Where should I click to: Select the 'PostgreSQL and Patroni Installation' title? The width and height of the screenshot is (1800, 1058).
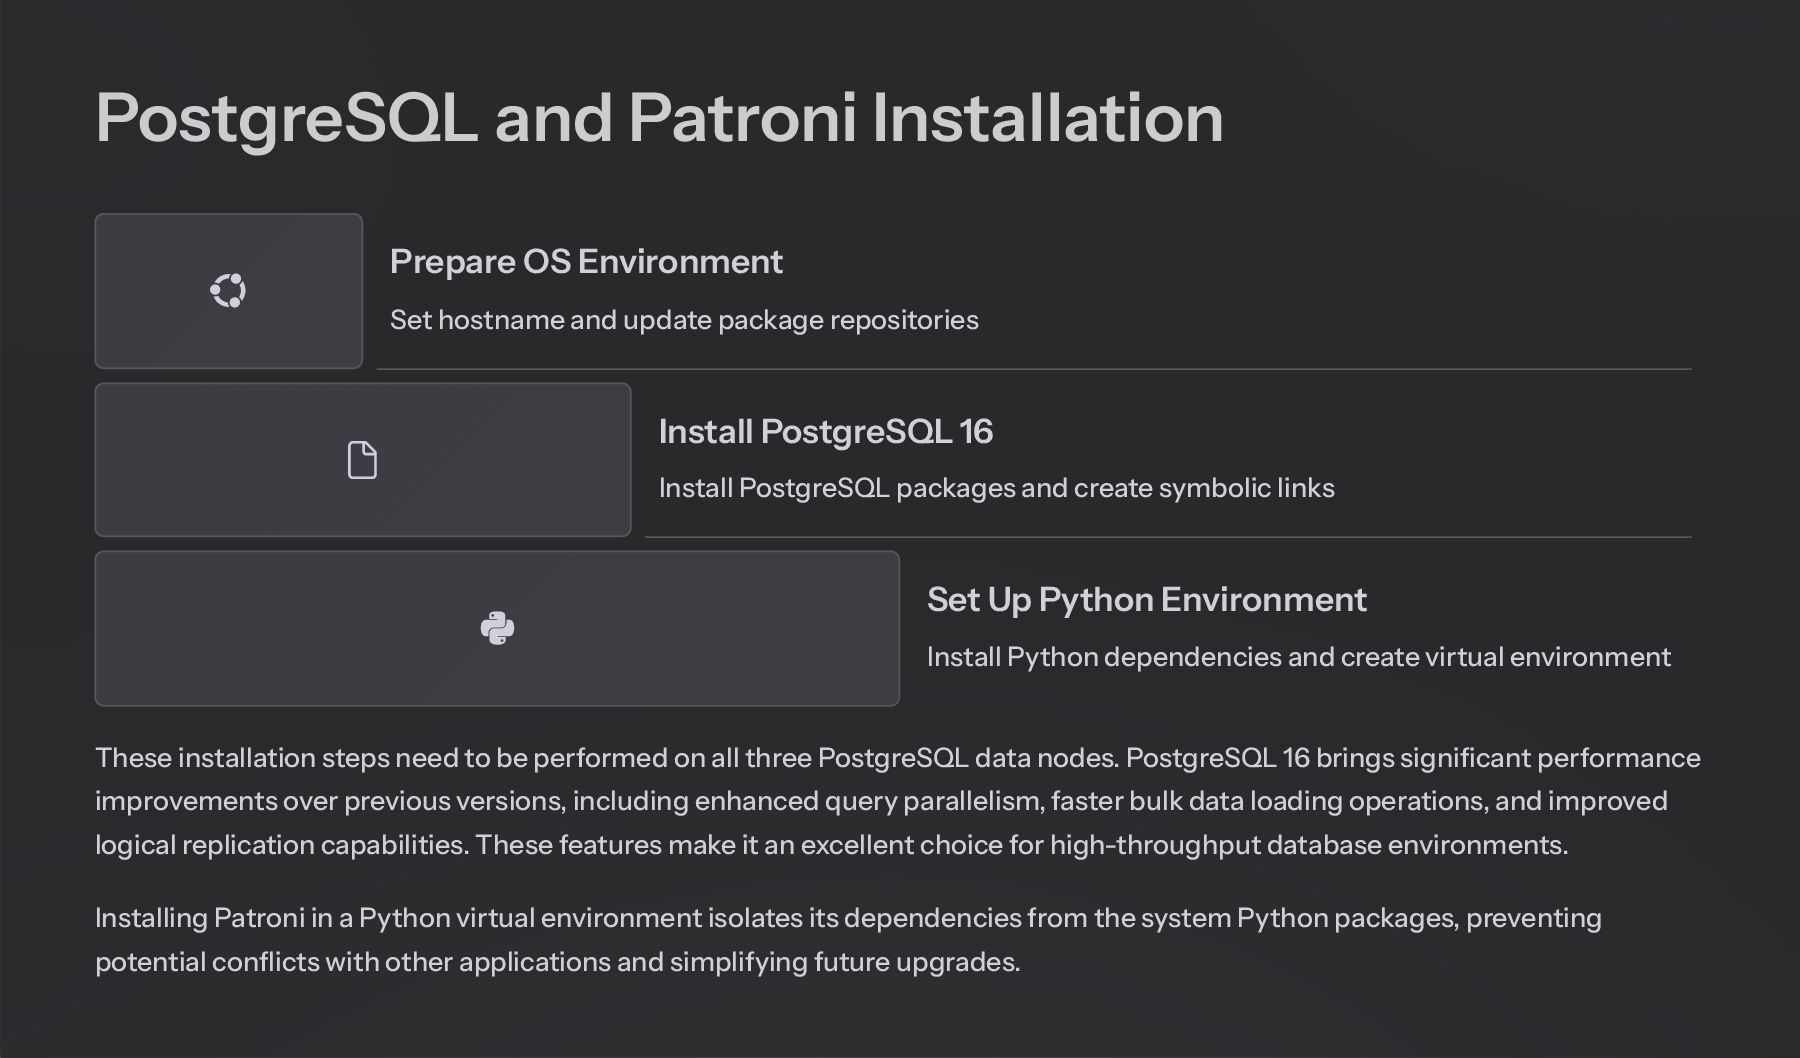659,118
